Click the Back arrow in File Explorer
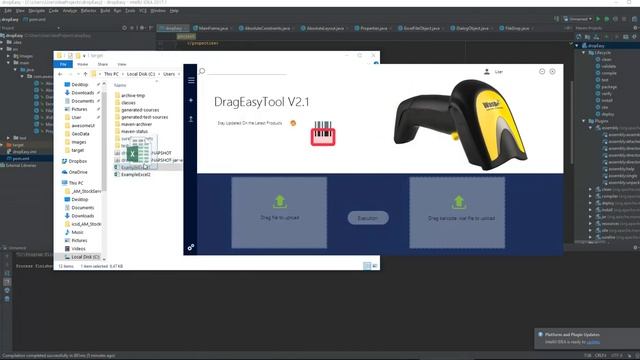Screen dimensions: 640x360 coord(60,74)
